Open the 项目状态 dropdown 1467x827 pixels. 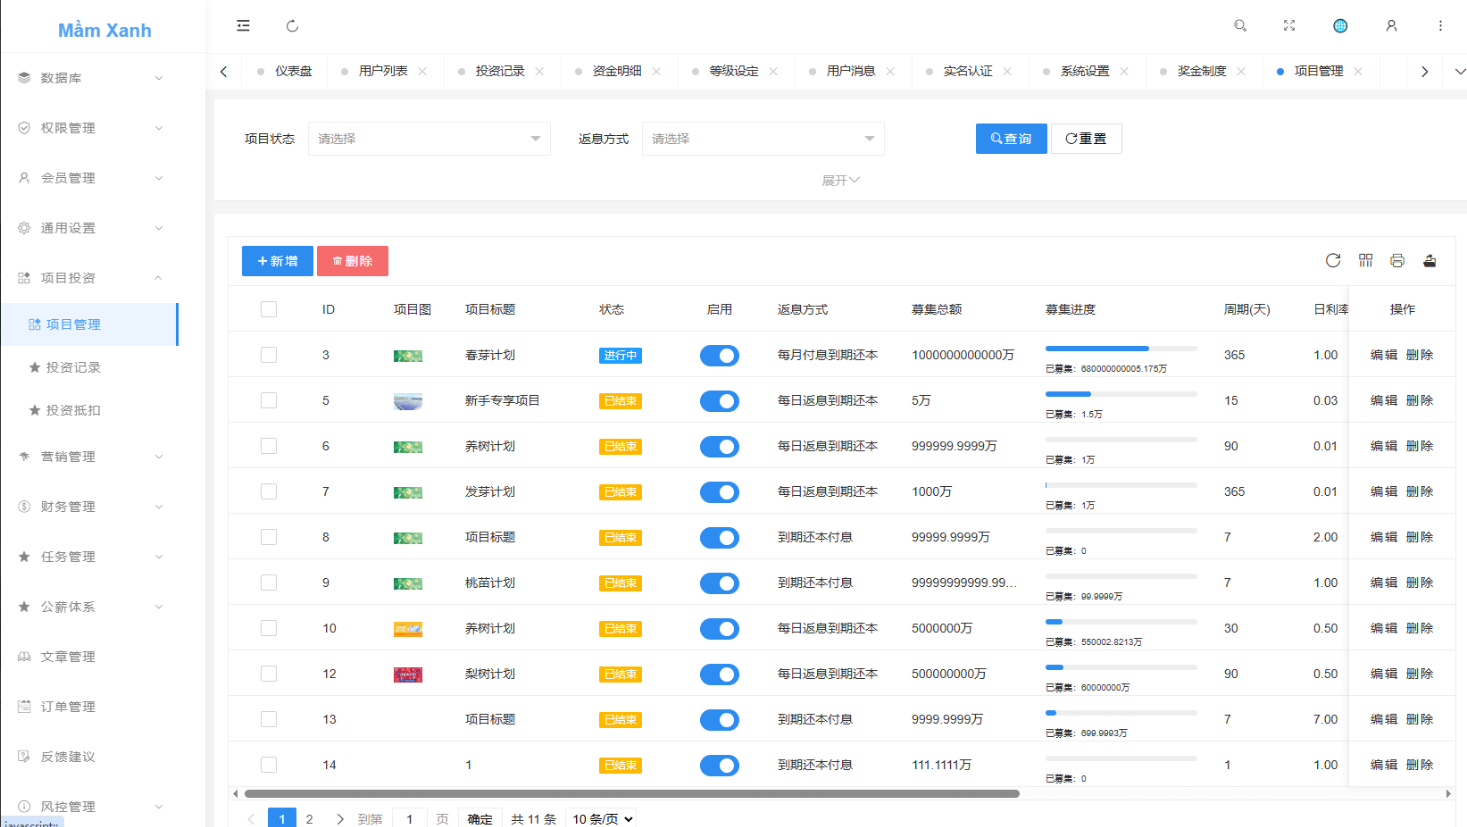click(x=429, y=139)
